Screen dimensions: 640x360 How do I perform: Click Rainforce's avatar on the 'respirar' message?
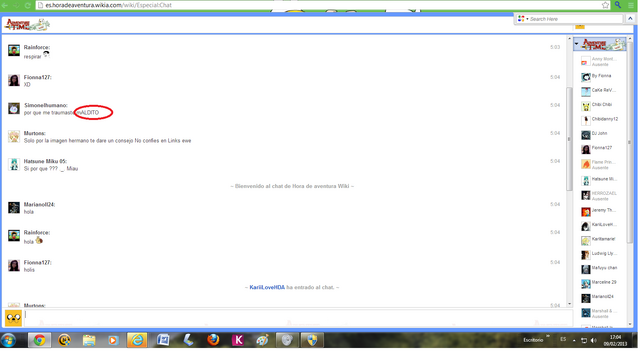(x=14, y=50)
